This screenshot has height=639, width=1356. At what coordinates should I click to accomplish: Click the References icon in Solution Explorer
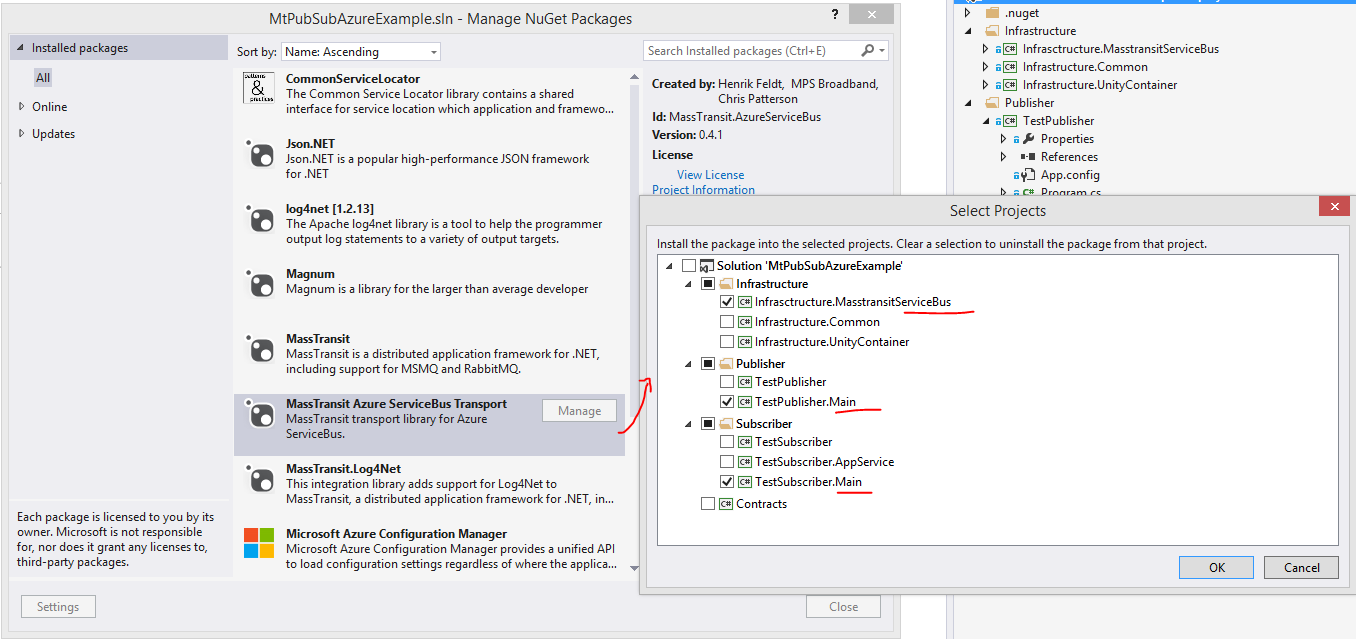[x=1028, y=157]
